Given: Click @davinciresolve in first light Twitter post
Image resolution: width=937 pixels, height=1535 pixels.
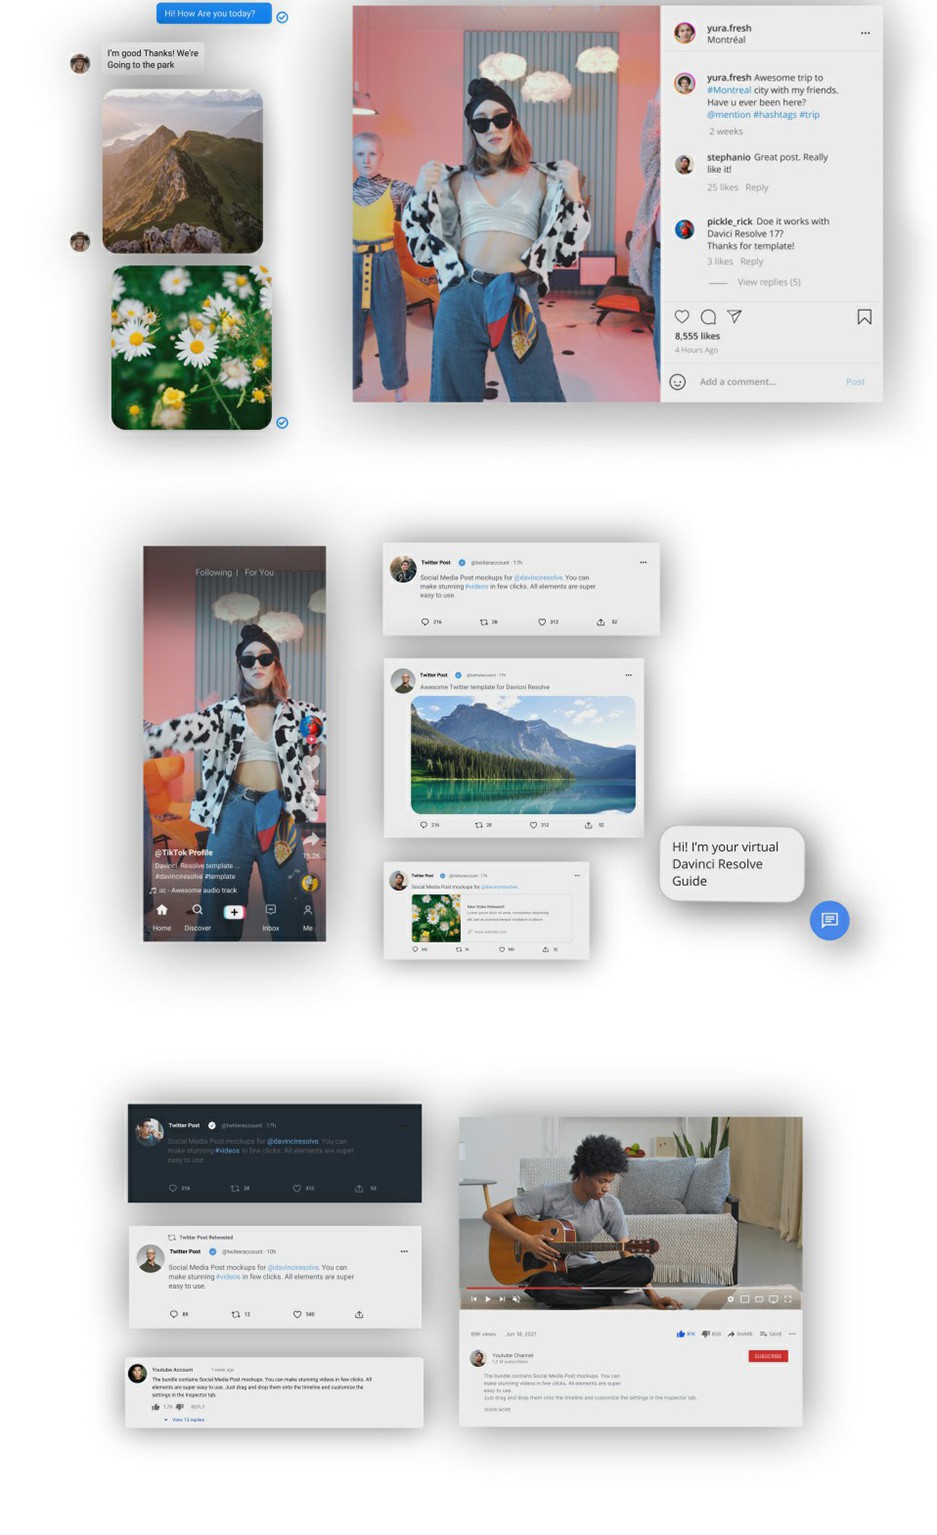Looking at the screenshot, I should [x=538, y=578].
